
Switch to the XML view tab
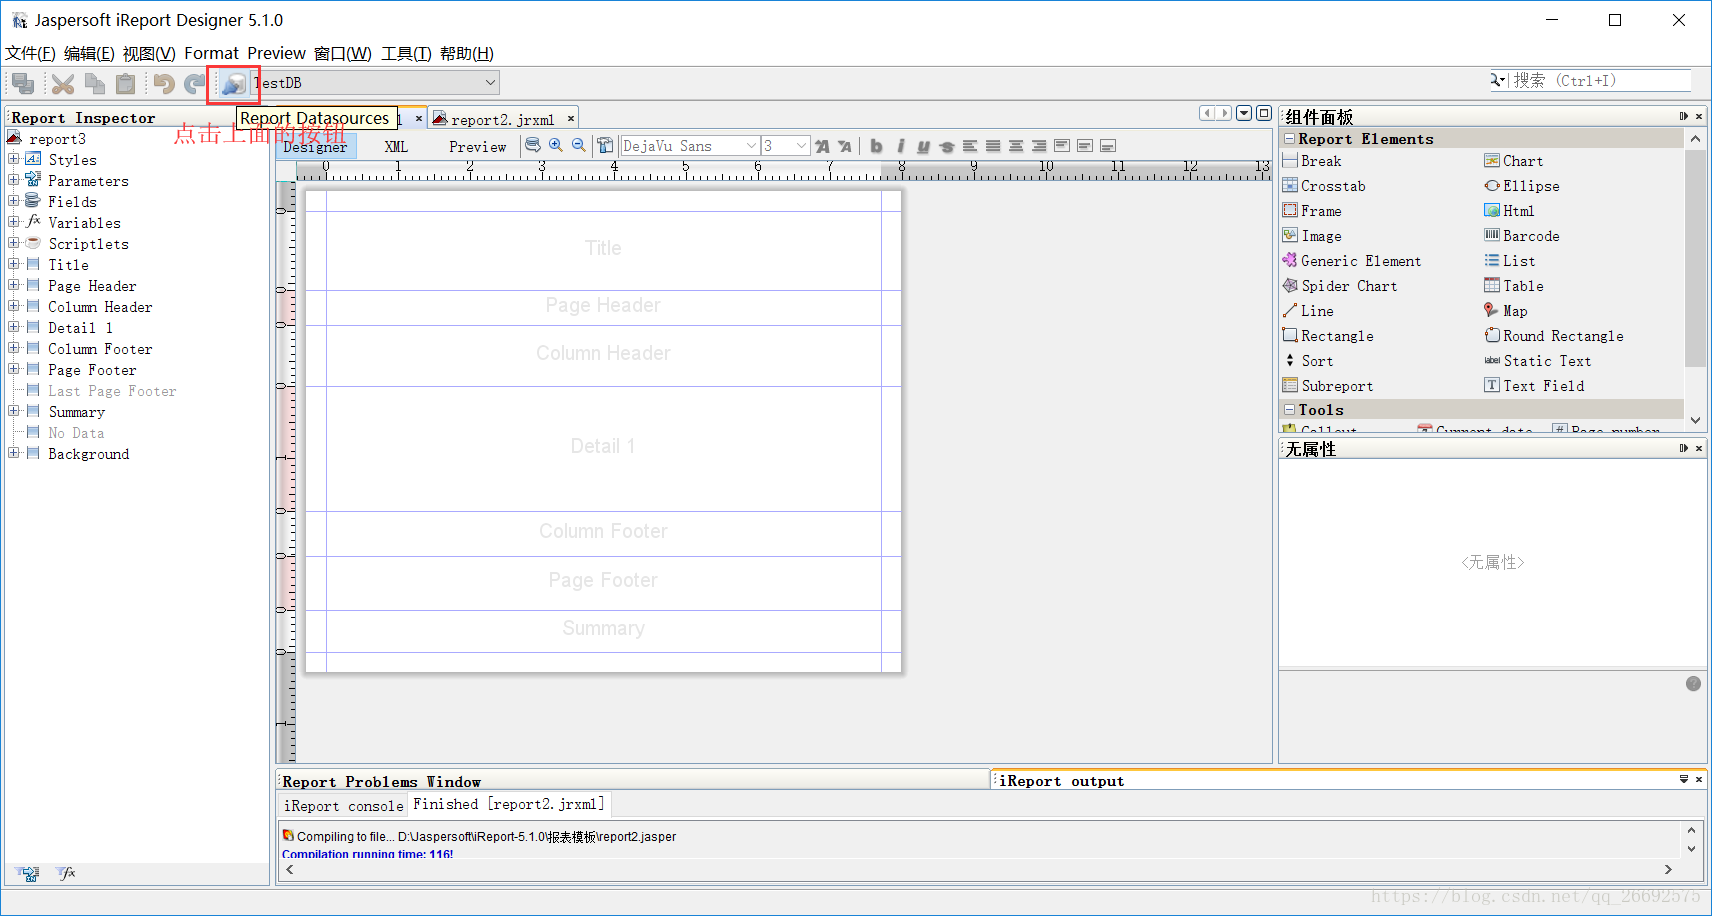coord(396,147)
